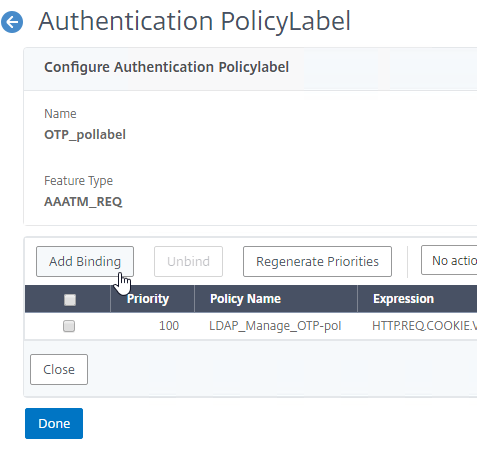Click the blue Done button
This screenshot has height=451, width=477.
(x=54, y=423)
